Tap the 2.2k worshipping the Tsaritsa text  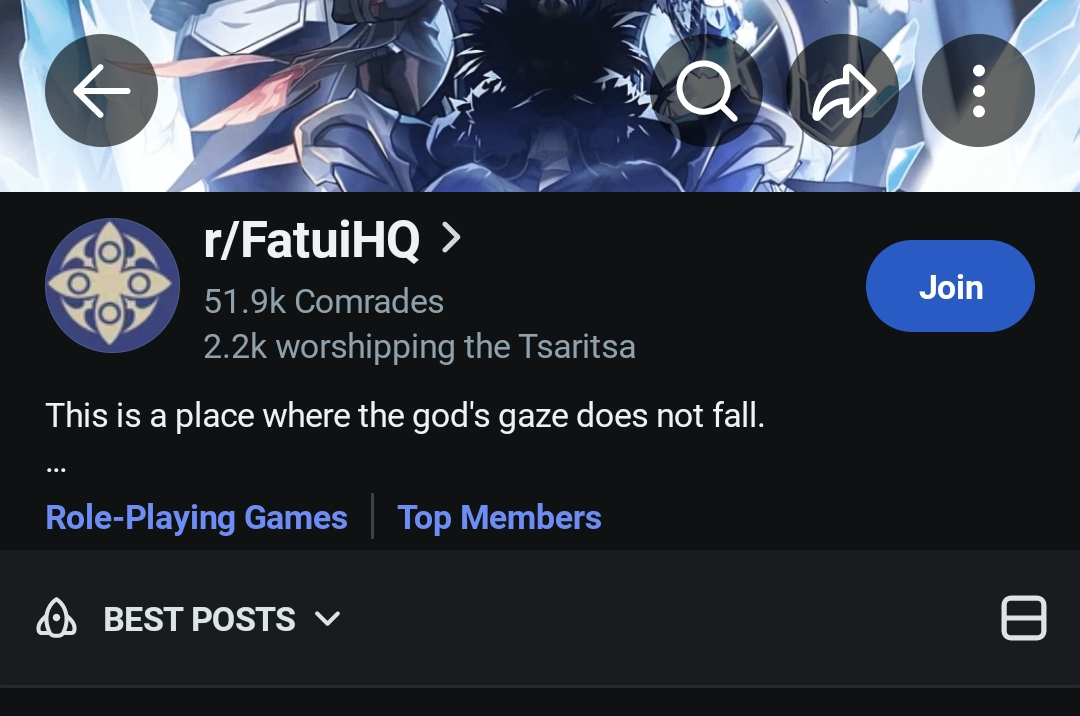pyautogui.click(x=419, y=346)
